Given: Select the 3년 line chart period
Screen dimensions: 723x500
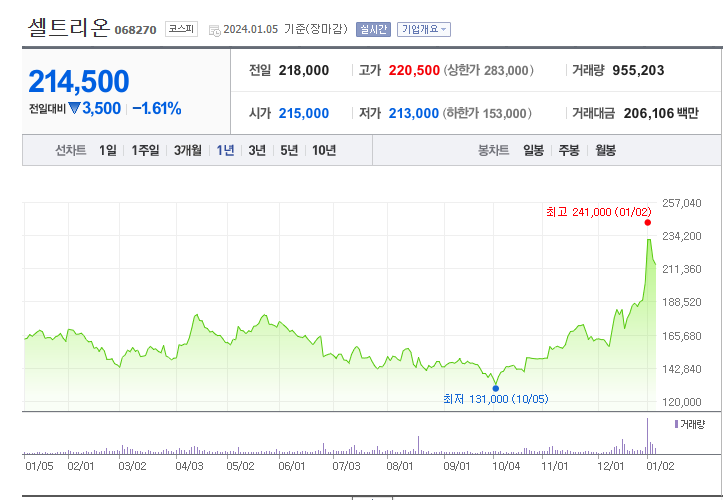Looking at the screenshot, I should point(257,150).
